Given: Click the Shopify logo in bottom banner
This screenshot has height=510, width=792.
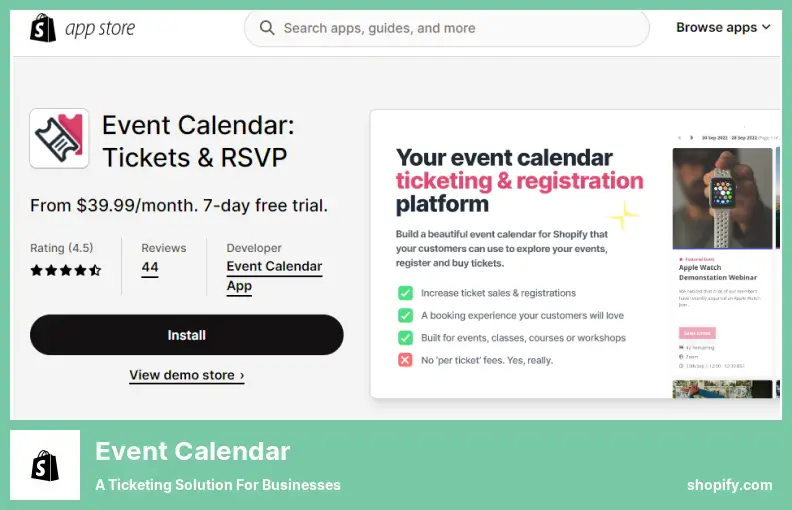Looking at the screenshot, I should 45,465.
